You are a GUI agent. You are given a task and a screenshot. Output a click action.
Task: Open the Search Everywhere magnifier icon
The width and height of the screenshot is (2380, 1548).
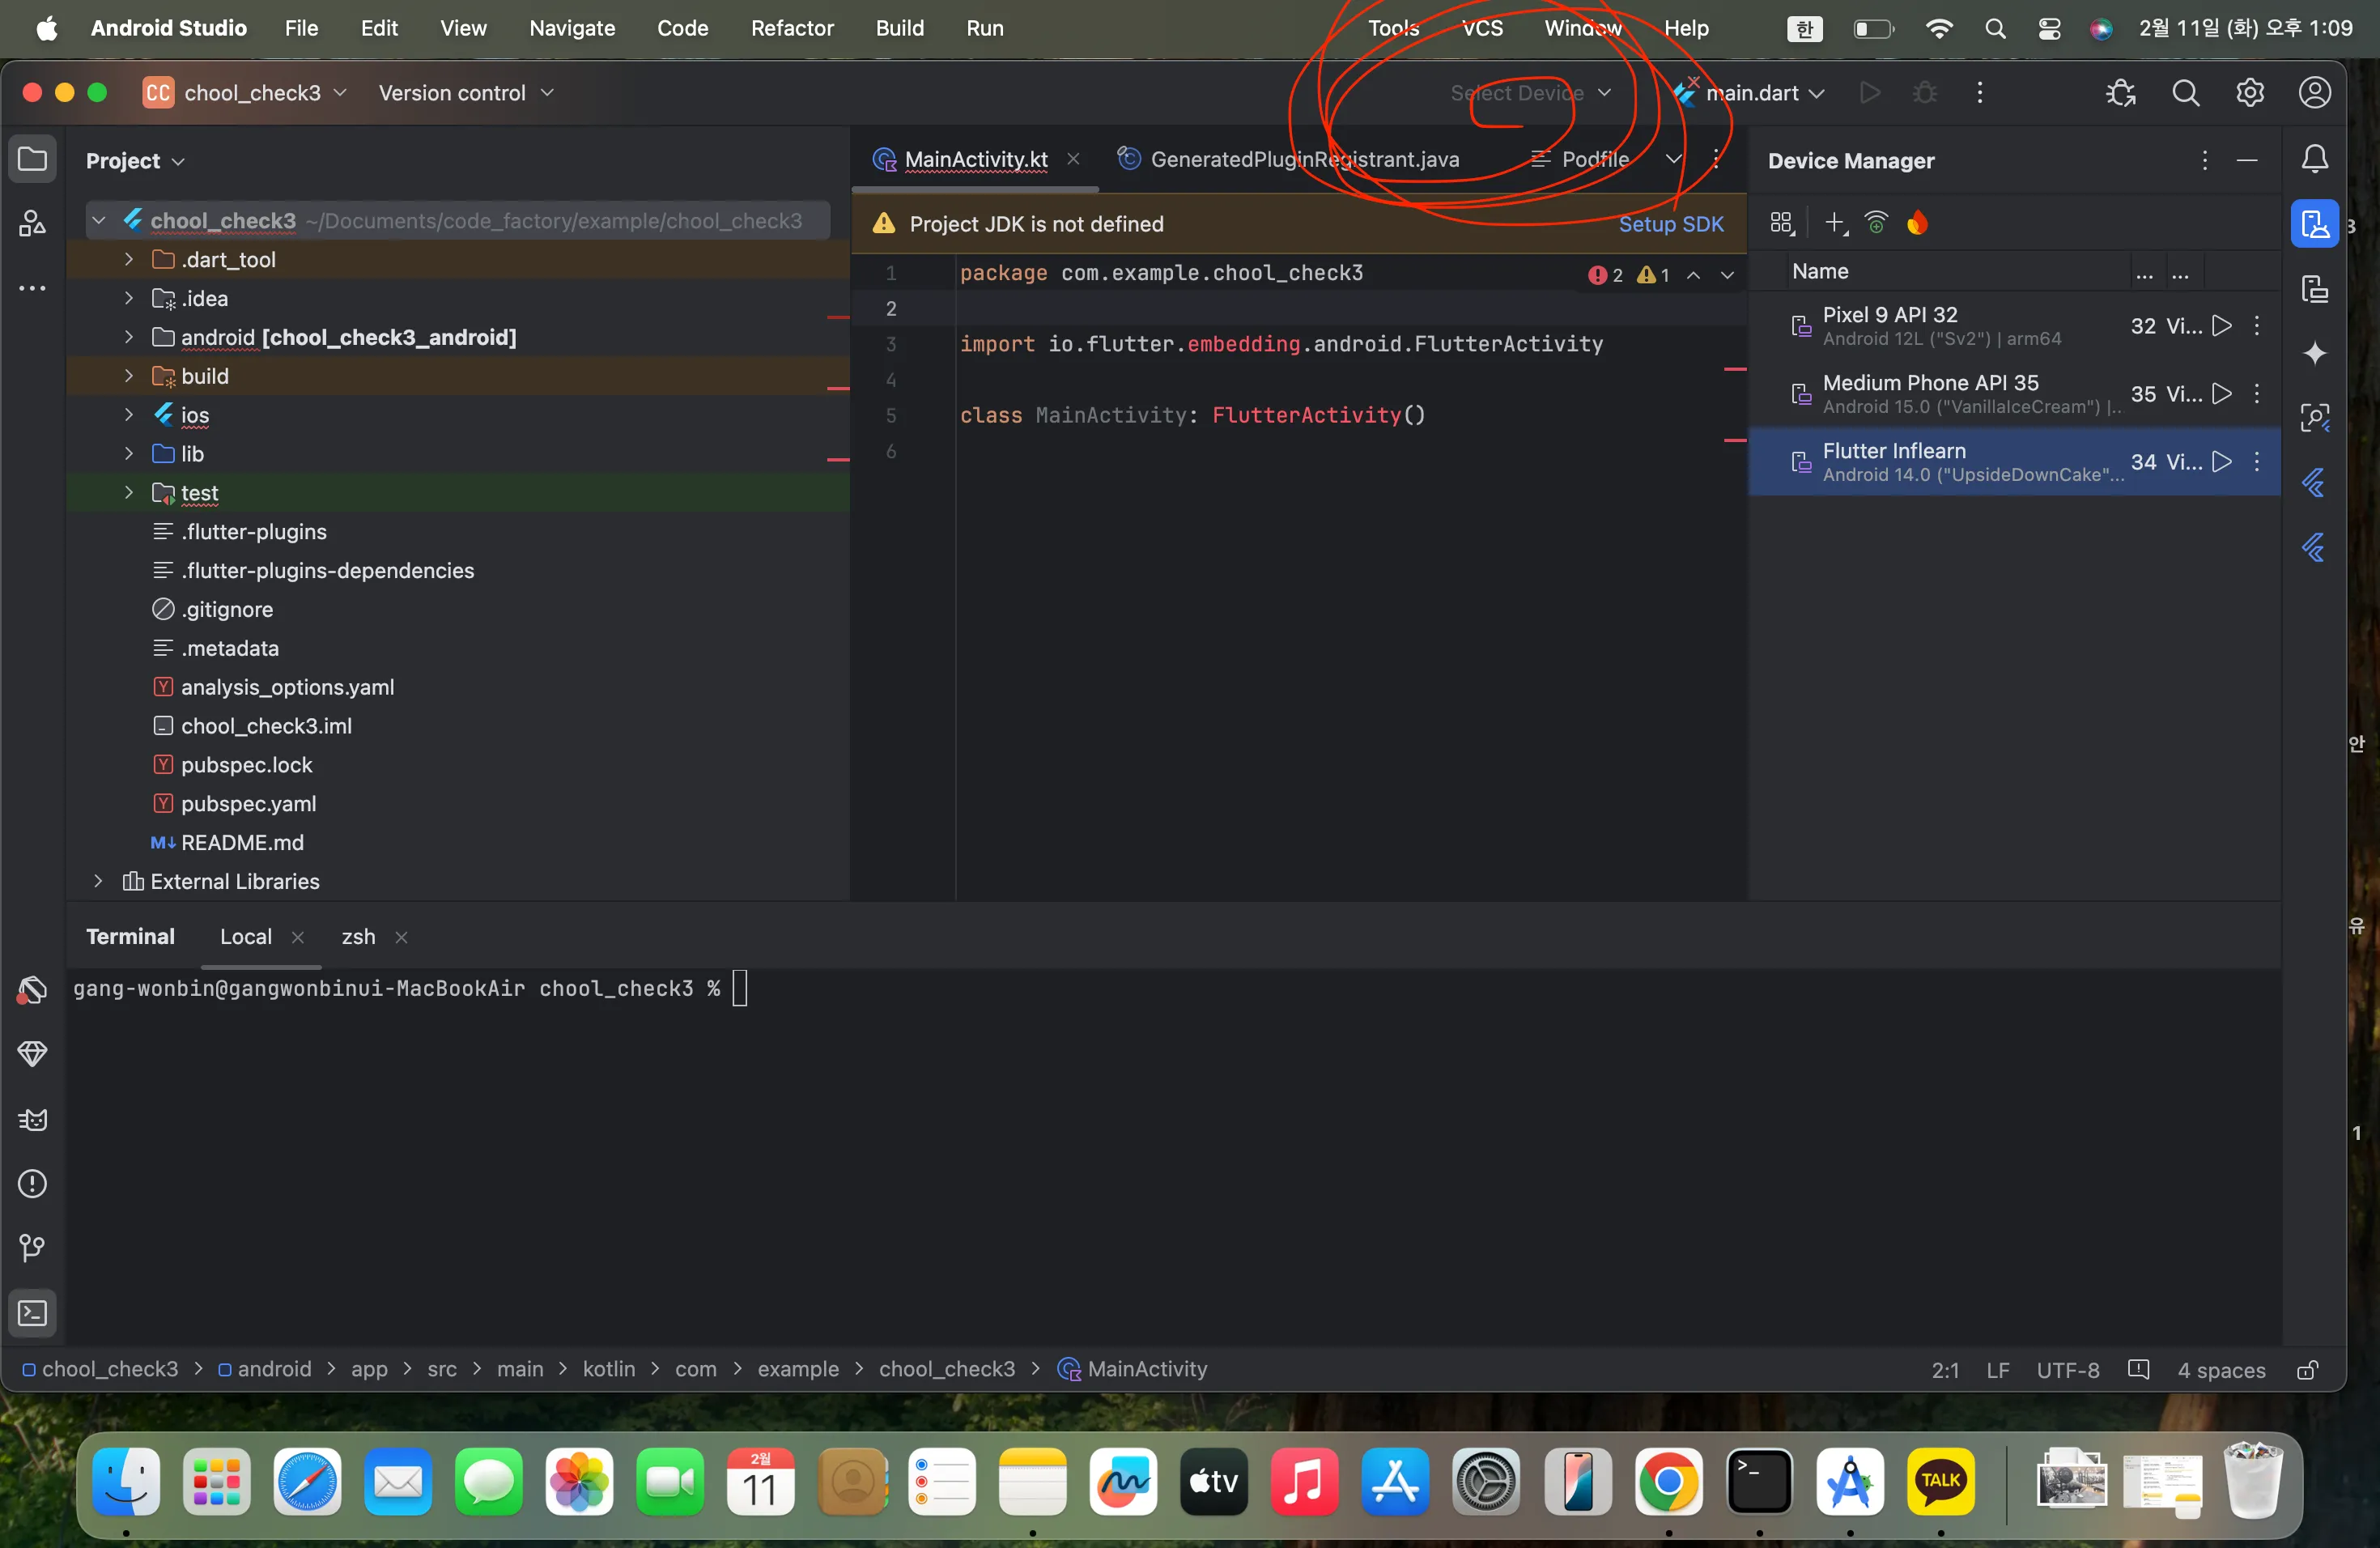[x=2185, y=93]
